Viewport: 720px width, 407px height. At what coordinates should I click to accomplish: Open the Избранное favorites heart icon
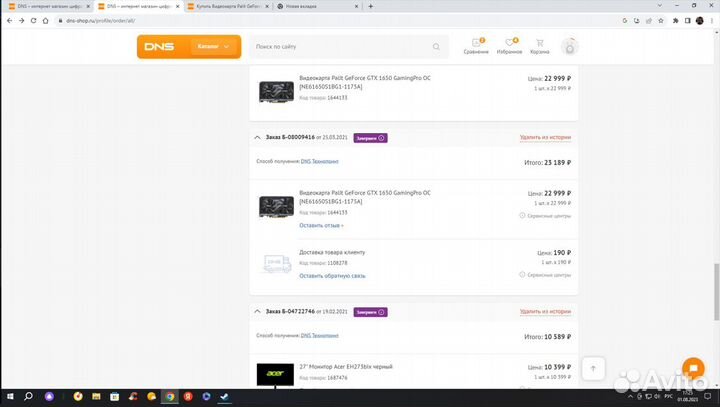[x=509, y=46]
